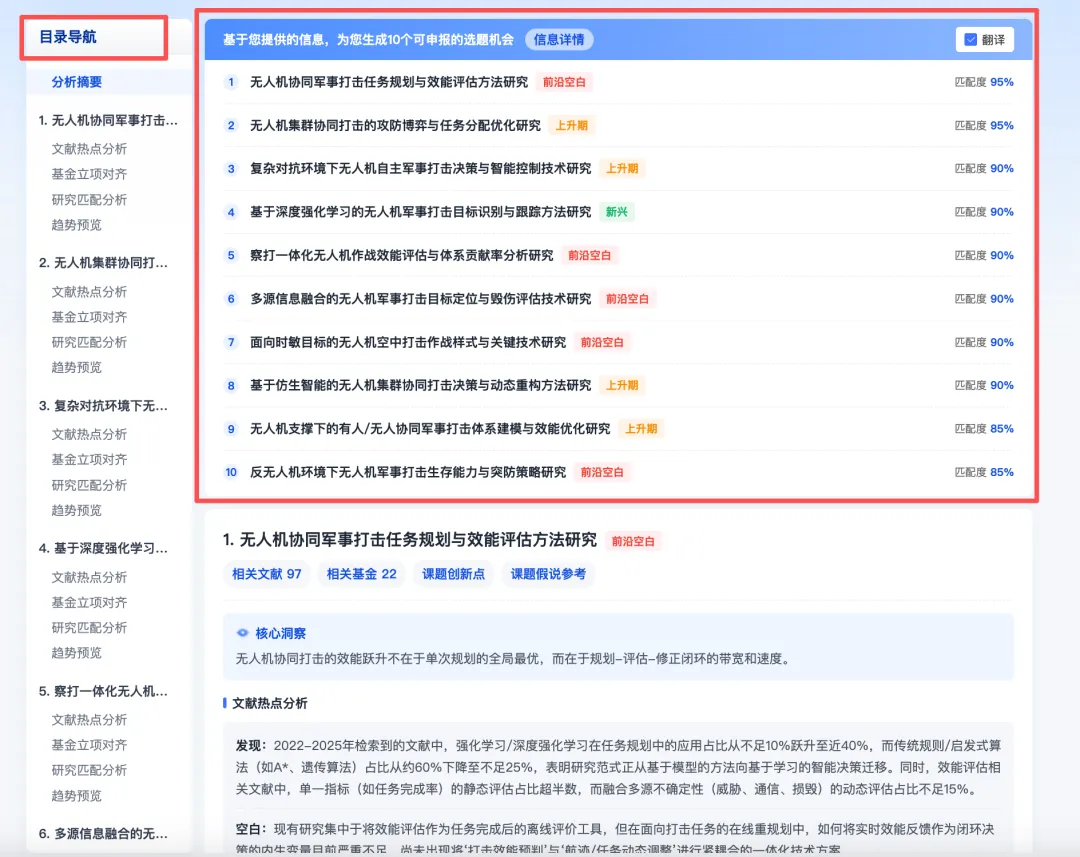Click number 1 badge in topic list
This screenshot has height=857, width=1080.
pyautogui.click(x=231, y=82)
